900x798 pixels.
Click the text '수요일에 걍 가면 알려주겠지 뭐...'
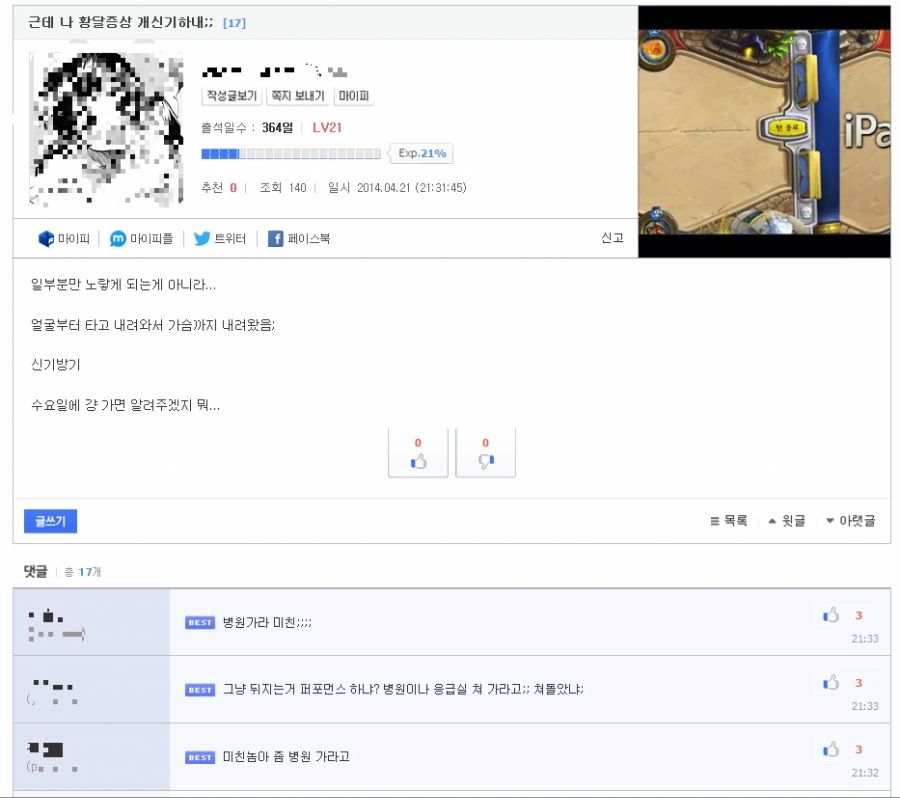click(125, 405)
